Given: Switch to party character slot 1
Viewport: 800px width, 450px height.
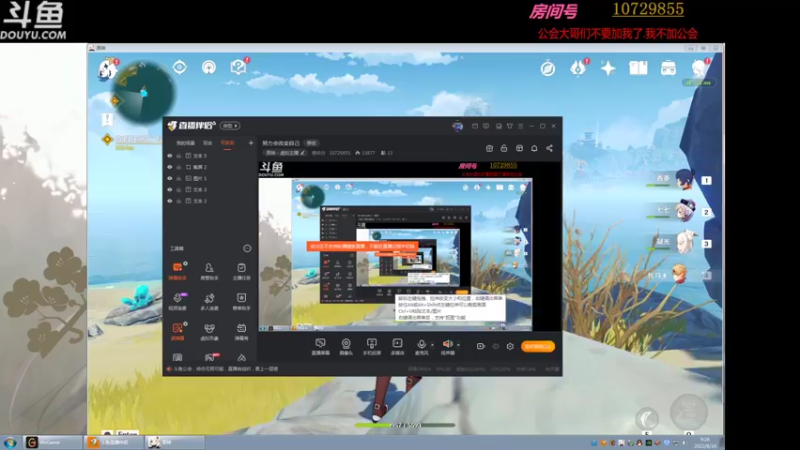Looking at the screenshot, I should 684,179.
